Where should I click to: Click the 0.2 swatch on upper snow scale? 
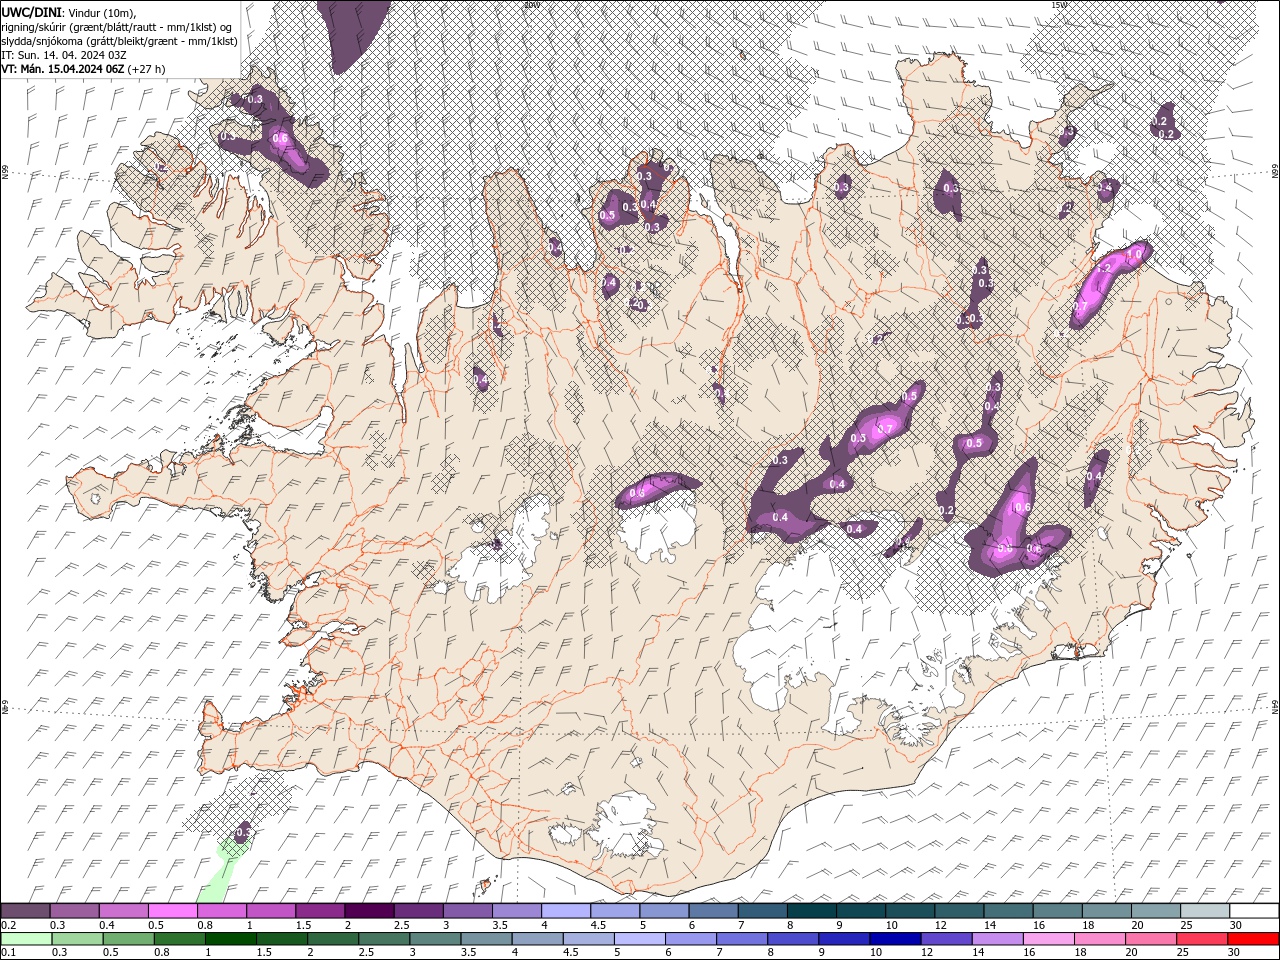tap(25, 911)
